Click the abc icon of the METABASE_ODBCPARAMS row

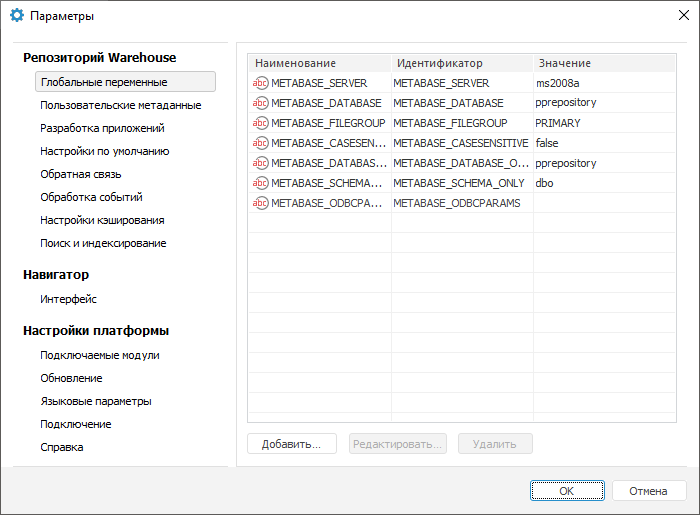261,203
